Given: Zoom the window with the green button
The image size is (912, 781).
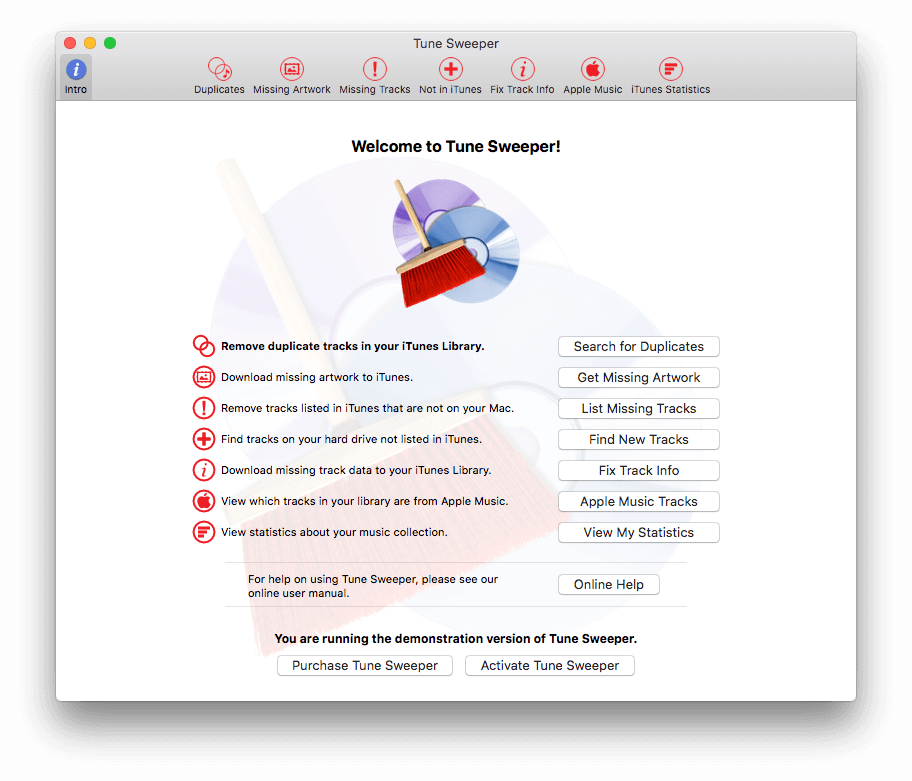Looking at the screenshot, I should click(110, 43).
